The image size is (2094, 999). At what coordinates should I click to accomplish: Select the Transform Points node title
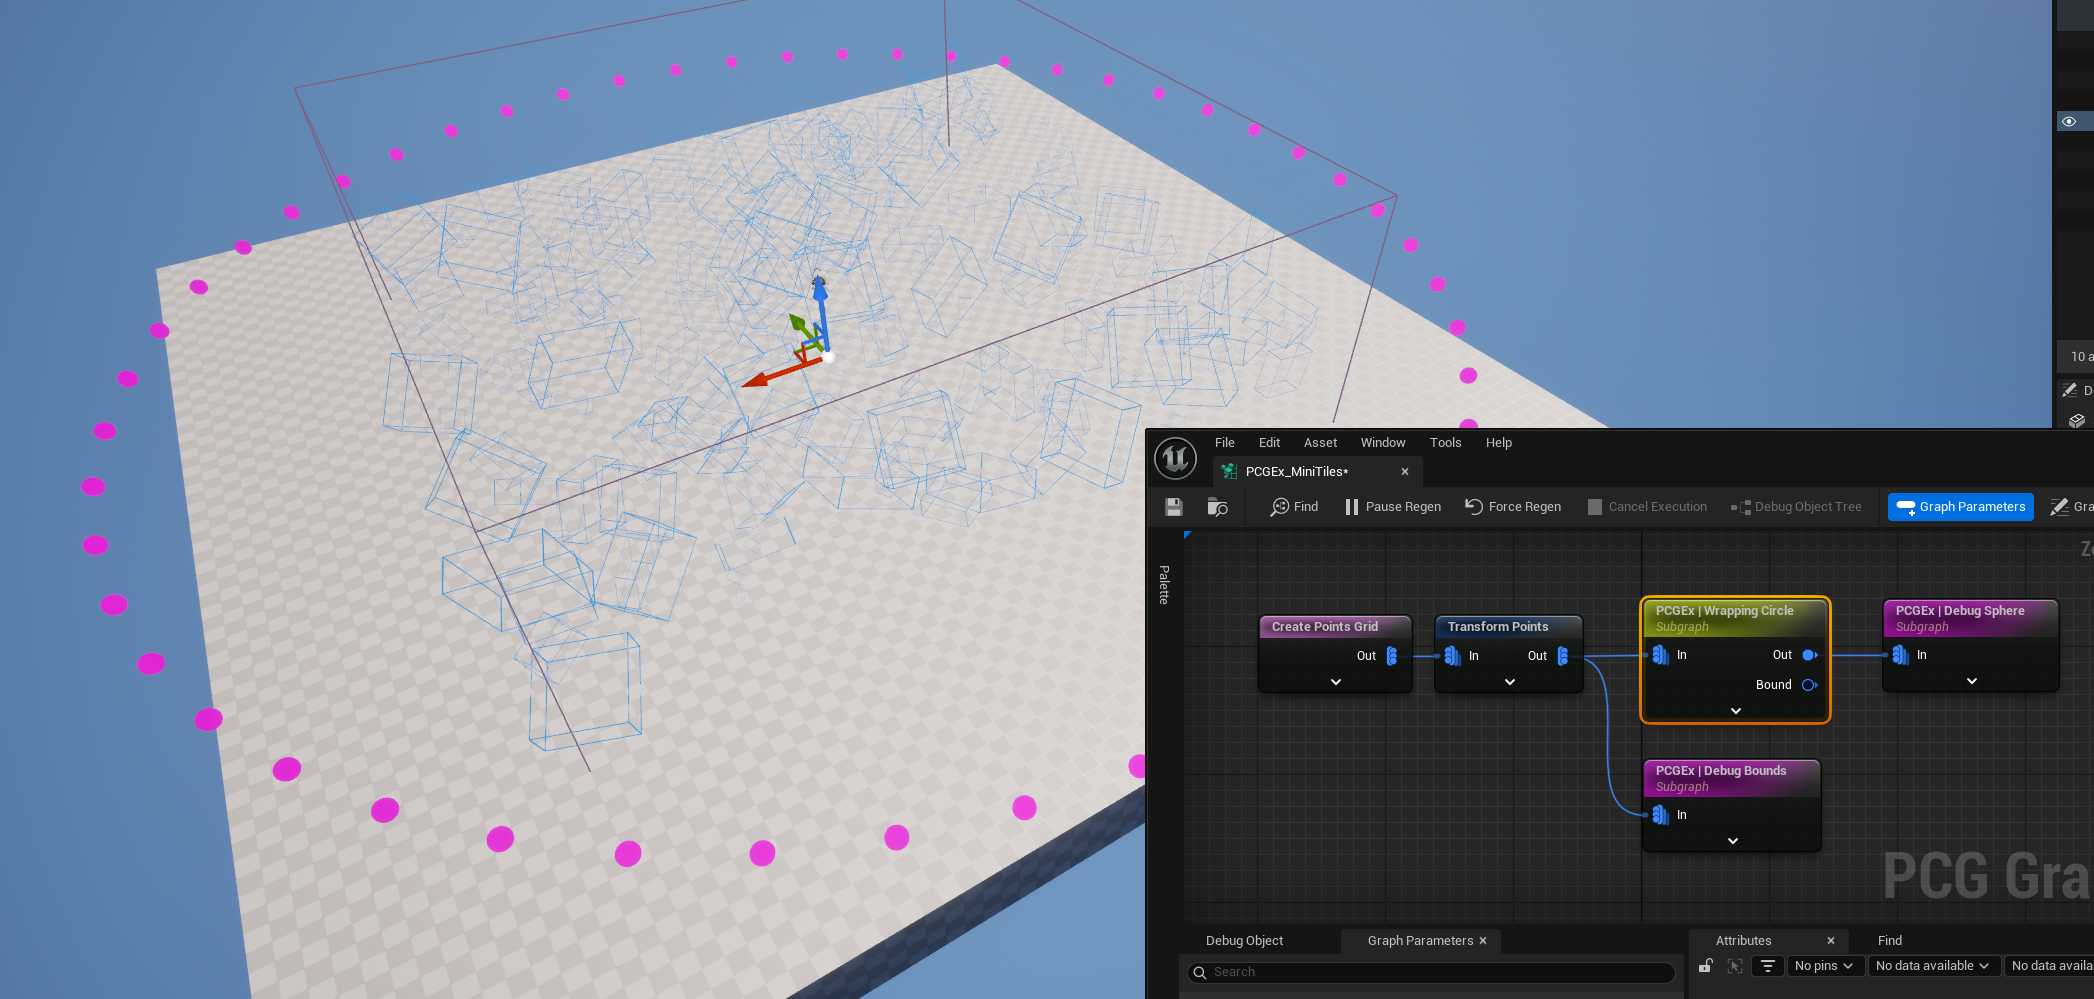point(1497,627)
